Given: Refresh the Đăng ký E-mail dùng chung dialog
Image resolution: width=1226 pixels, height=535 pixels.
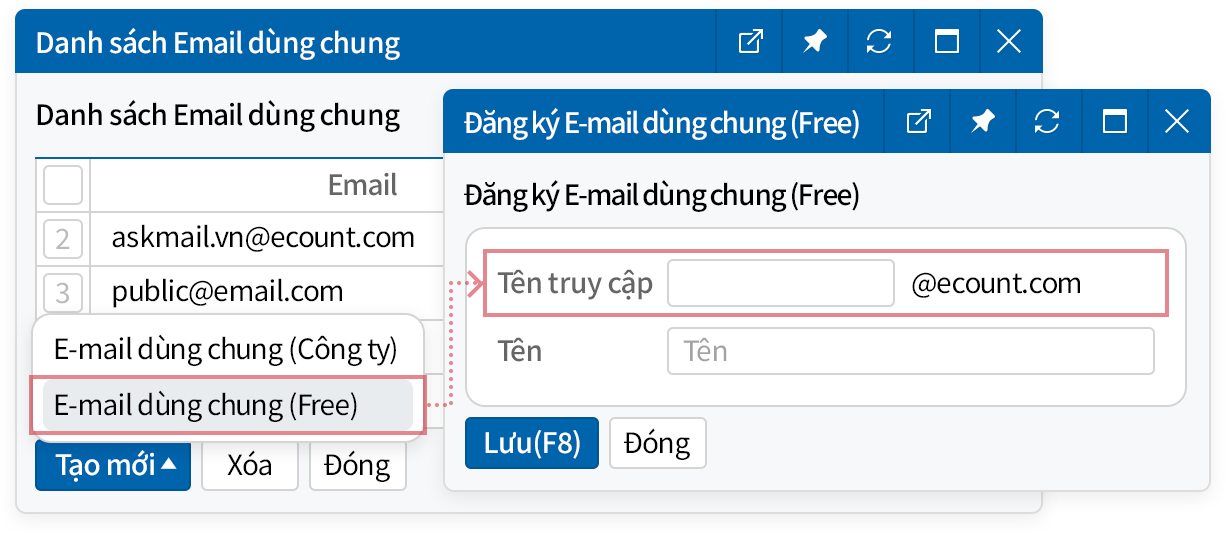Looking at the screenshot, I should point(1047,122).
